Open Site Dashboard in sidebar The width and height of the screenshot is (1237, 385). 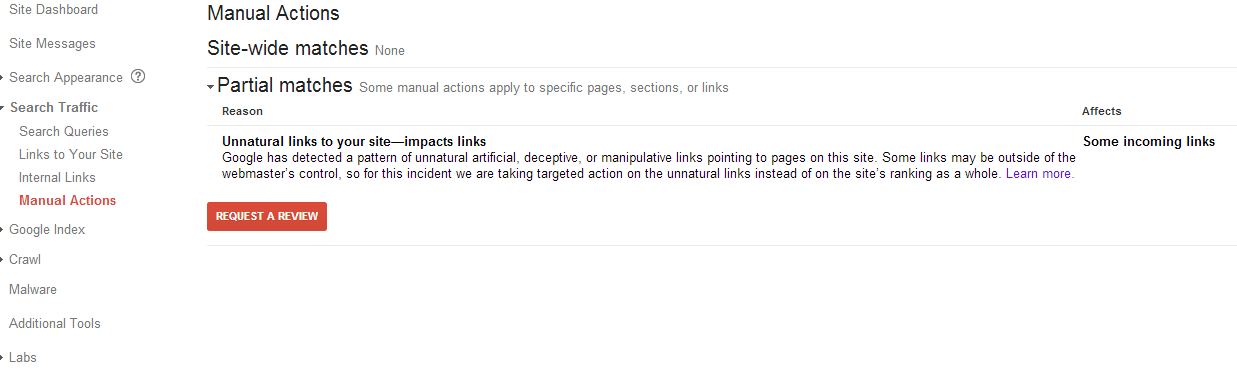pos(53,10)
